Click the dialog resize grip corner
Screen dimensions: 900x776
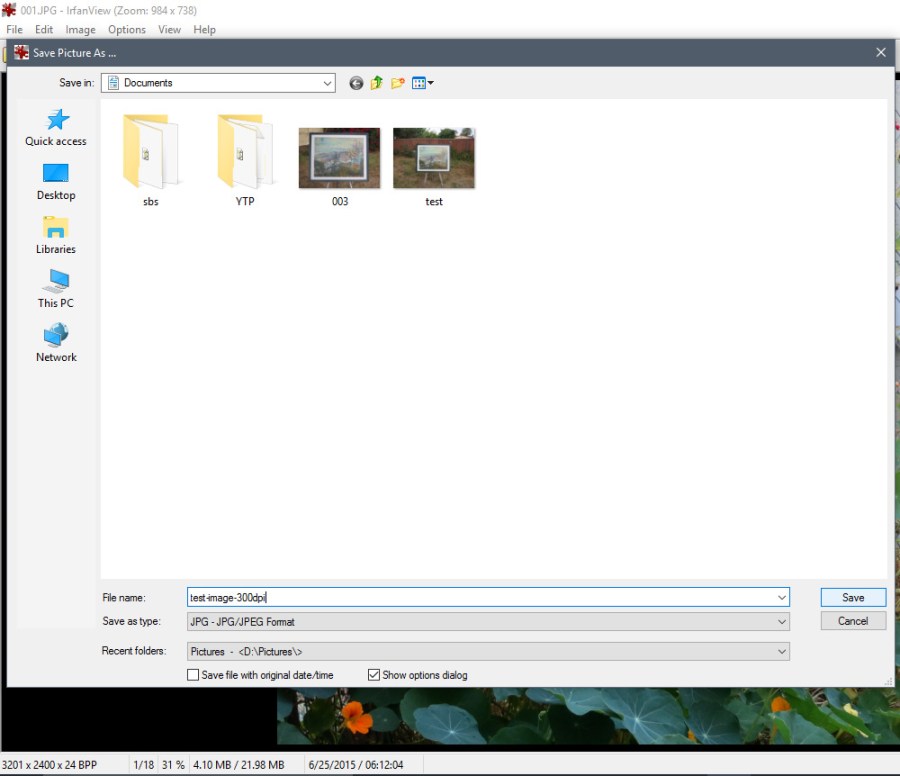pos(889,681)
